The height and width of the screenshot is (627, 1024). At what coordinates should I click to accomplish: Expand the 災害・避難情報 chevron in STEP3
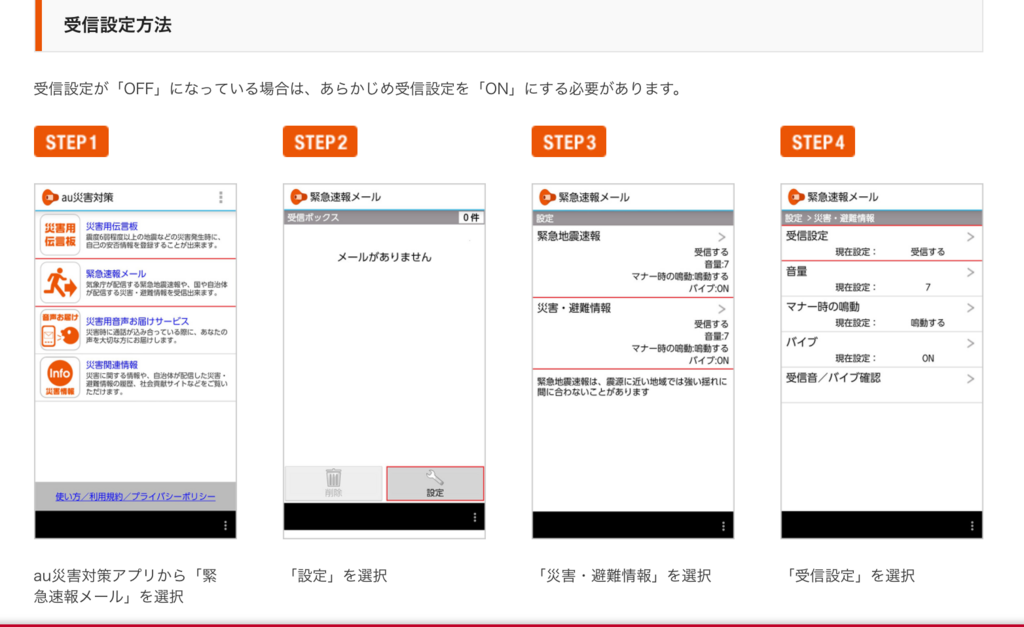click(722, 309)
